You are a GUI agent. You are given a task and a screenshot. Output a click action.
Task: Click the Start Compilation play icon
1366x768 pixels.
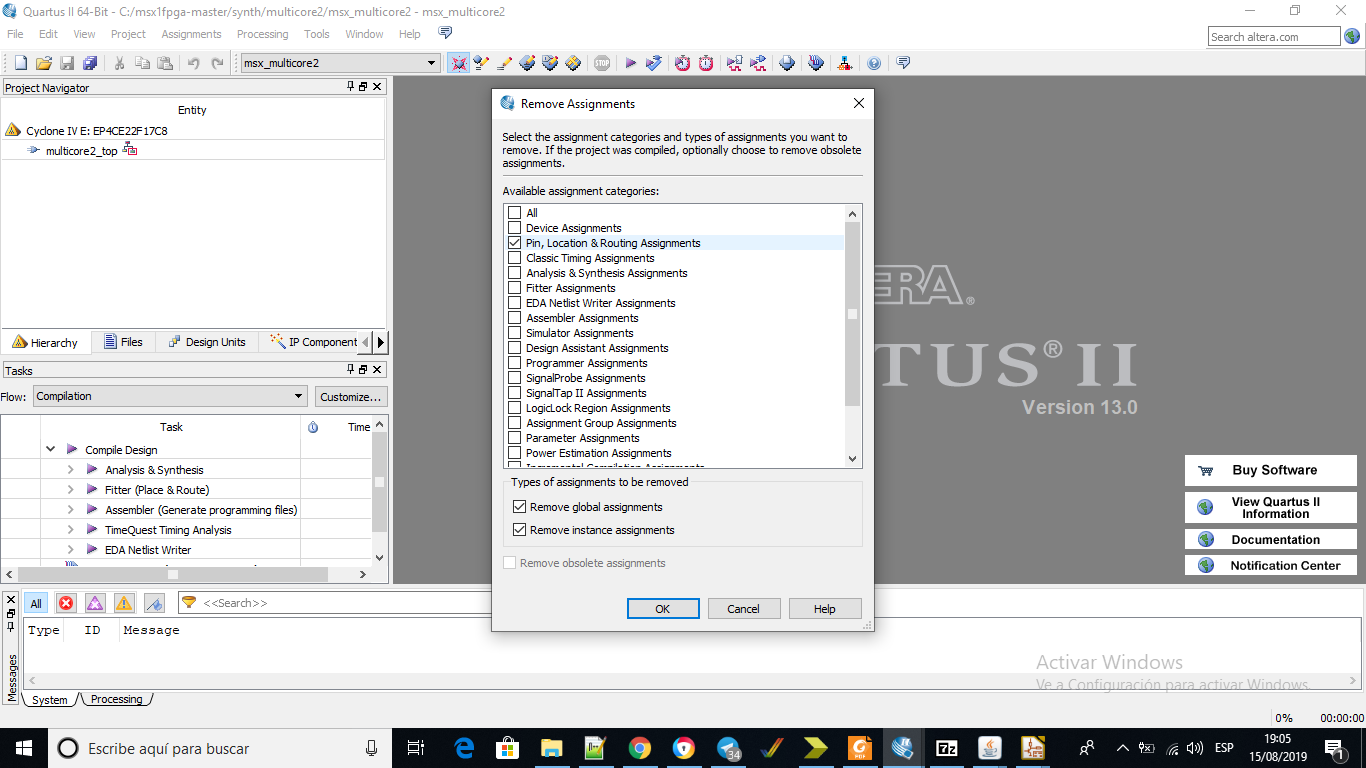631,63
